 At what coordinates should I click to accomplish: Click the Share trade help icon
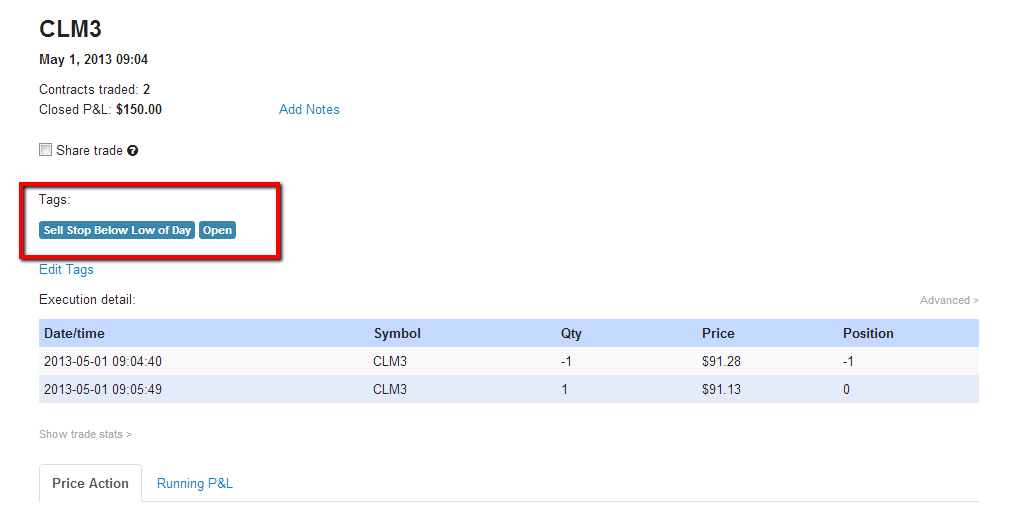(x=132, y=151)
